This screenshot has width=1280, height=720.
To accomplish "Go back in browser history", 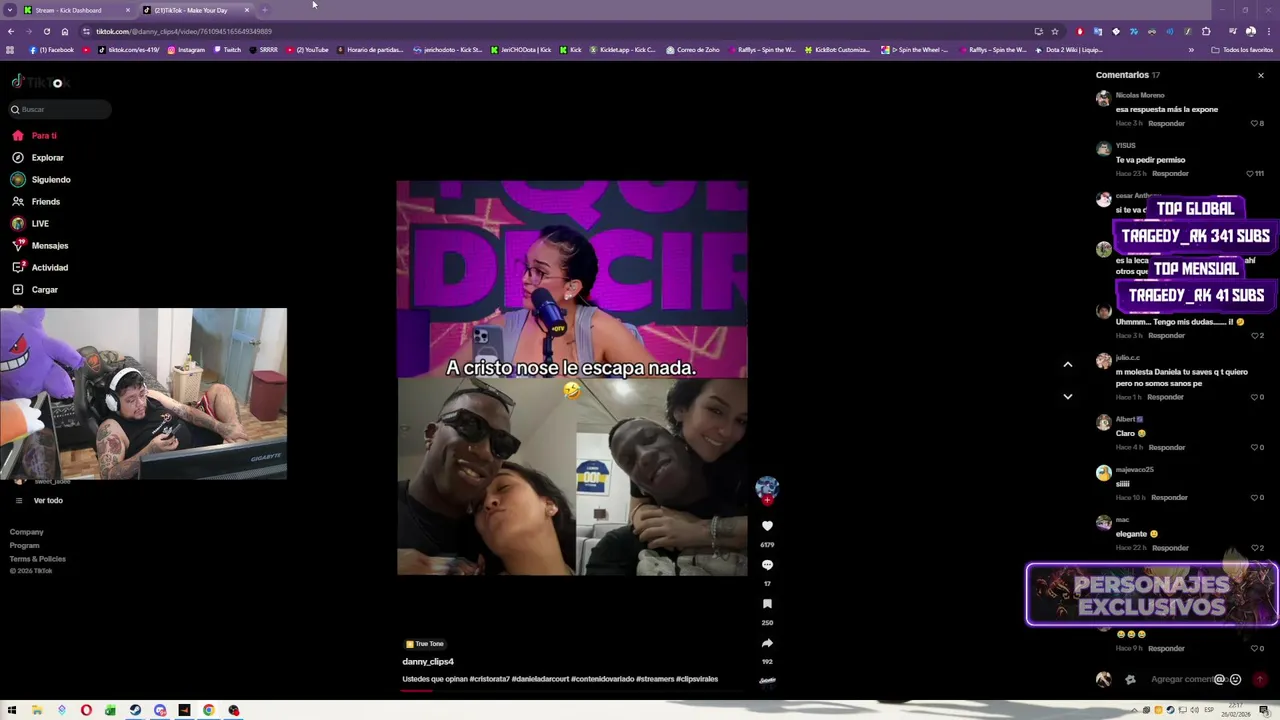I will pos(11,31).
